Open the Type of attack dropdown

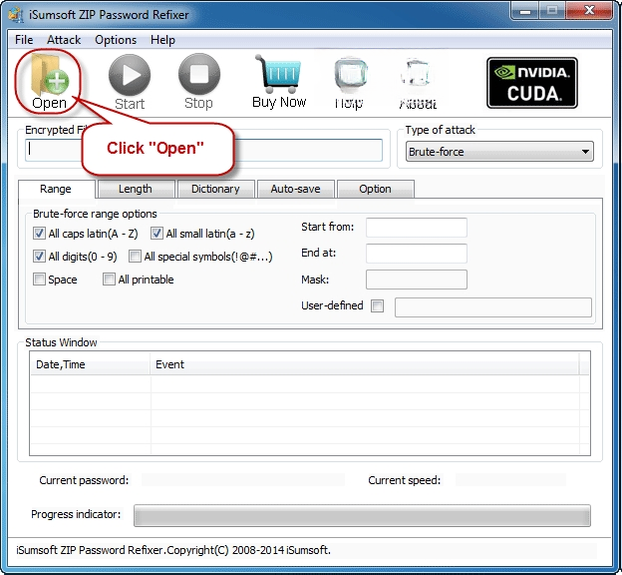[499, 151]
